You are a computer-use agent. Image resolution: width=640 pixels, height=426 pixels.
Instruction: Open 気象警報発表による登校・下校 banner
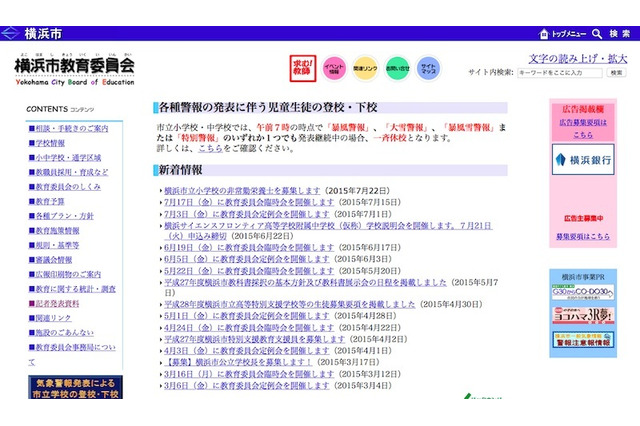[x=76, y=388]
